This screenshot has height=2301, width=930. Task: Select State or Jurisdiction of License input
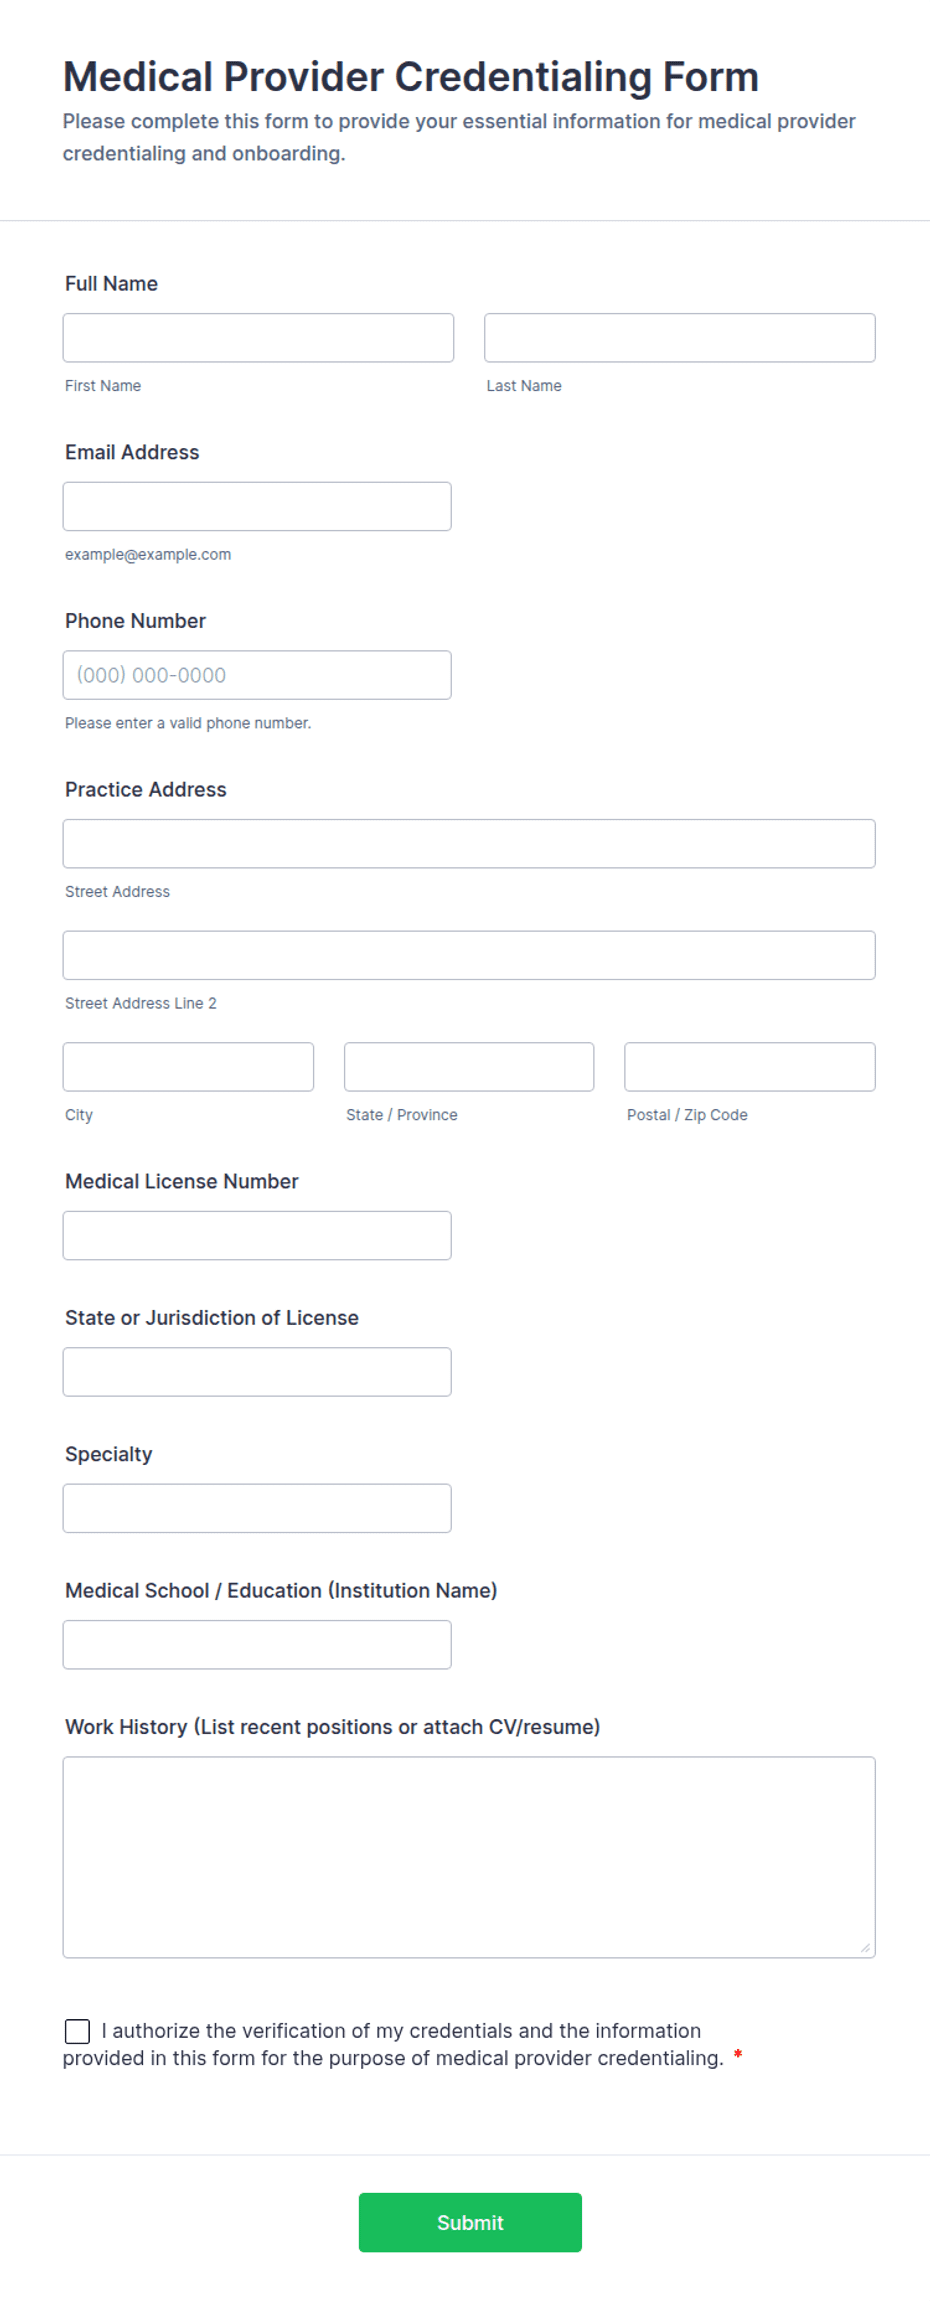pos(257,1372)
